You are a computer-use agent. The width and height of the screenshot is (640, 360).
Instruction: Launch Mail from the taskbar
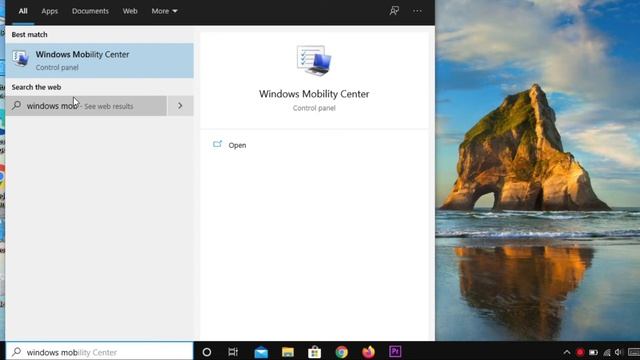[261, 352]
